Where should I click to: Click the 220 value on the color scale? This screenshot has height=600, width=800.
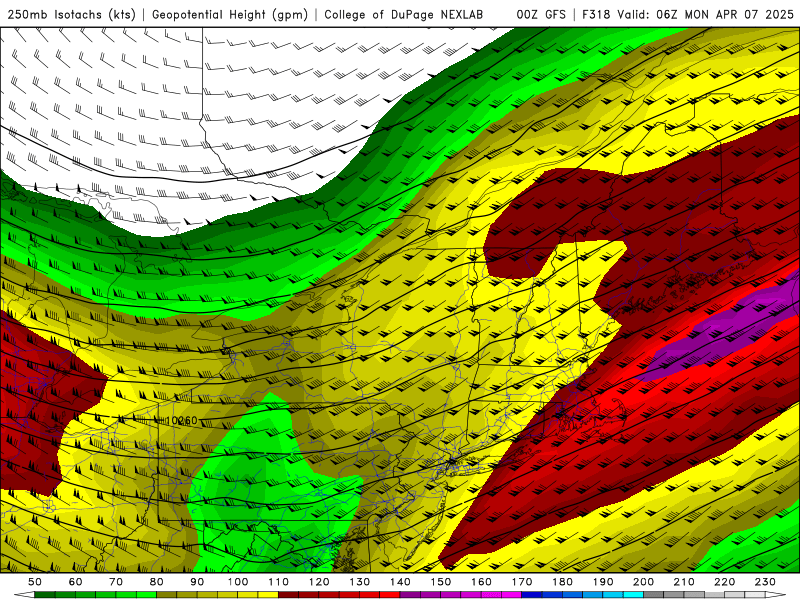point(724,582)
